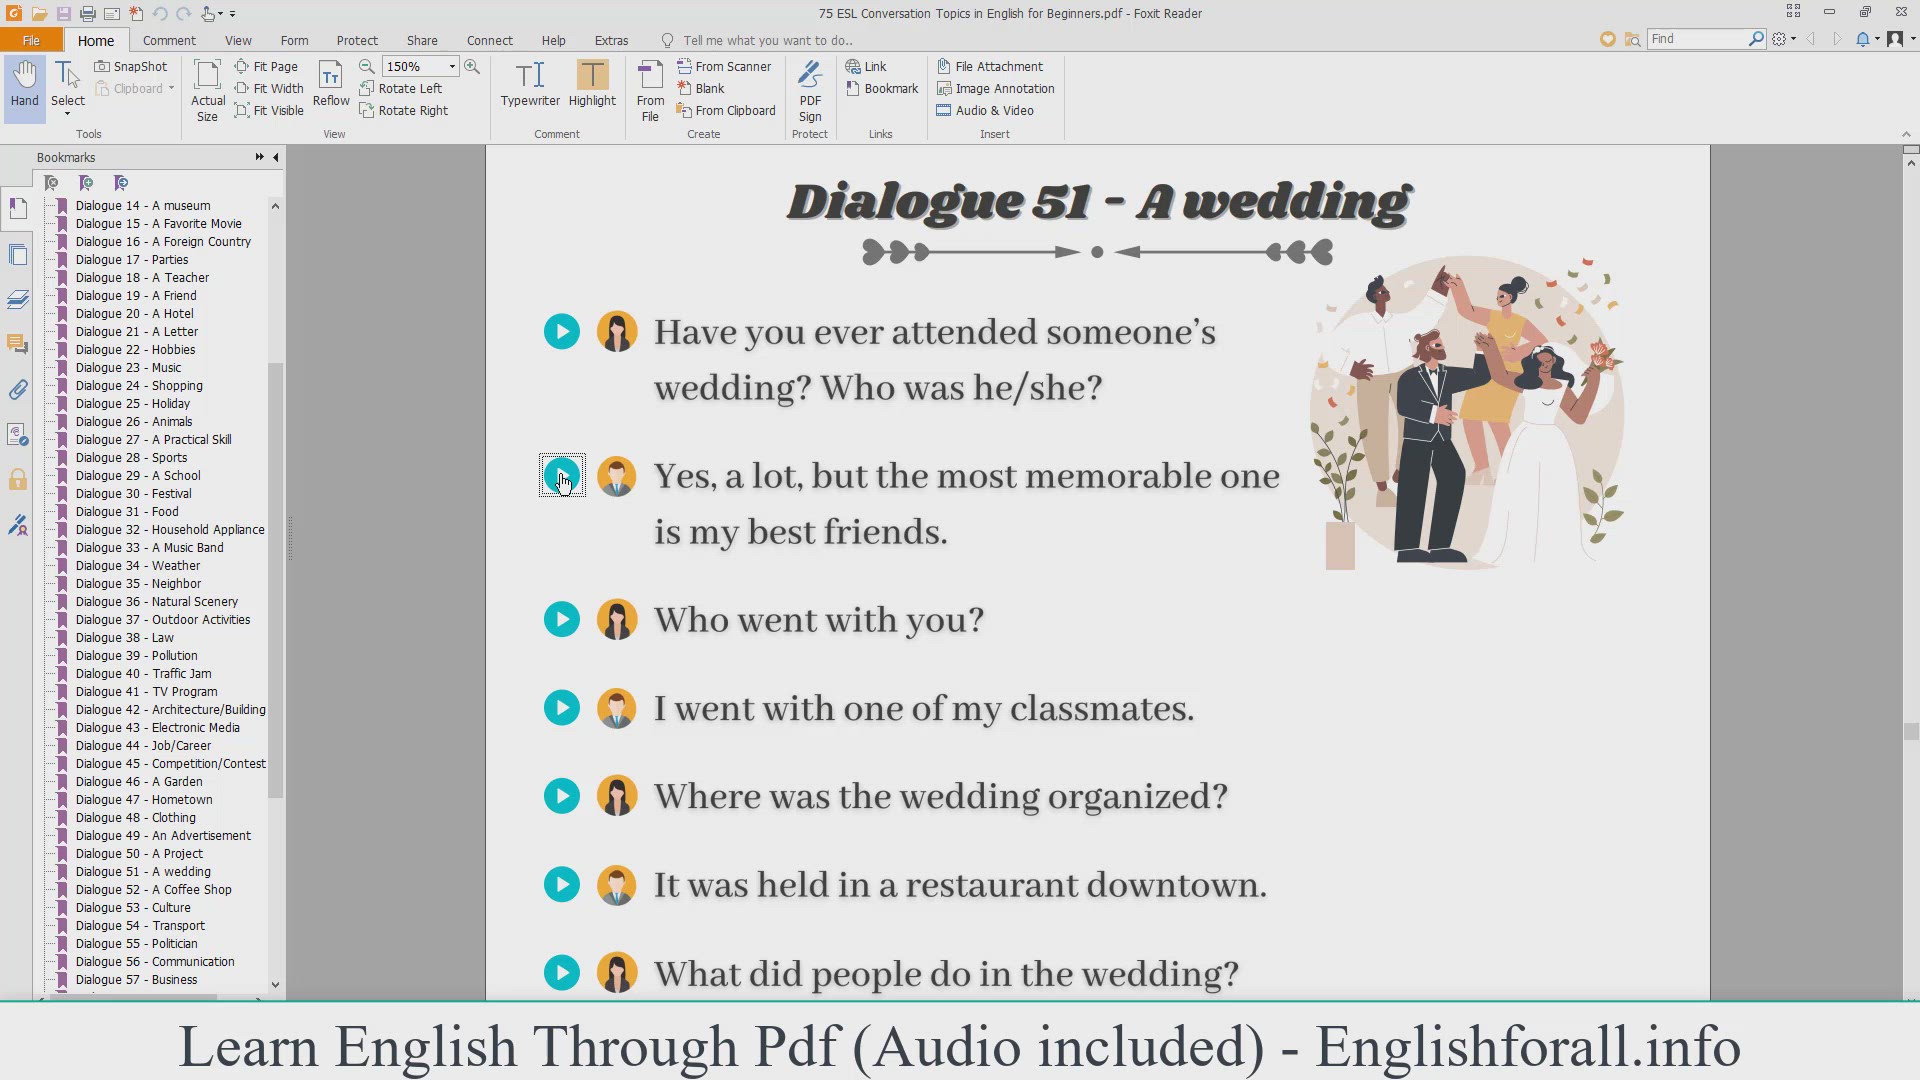Expand the Select tool options arrow

pyautogui.click(x=68, y=114)
